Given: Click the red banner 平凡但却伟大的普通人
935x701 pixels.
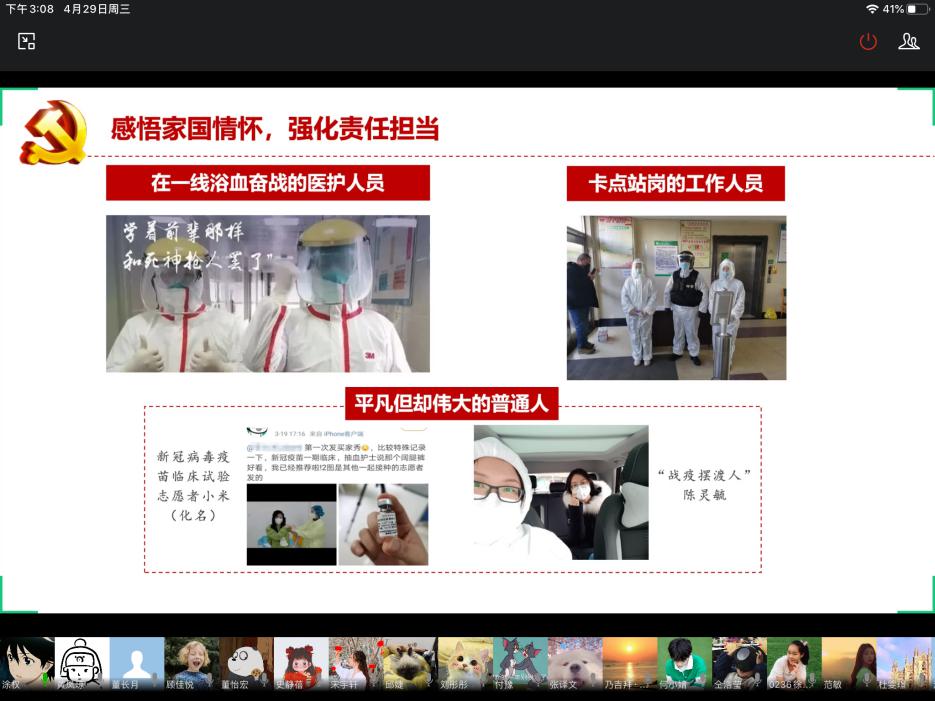Looking at the screenshot, I should tap(451, 404).
